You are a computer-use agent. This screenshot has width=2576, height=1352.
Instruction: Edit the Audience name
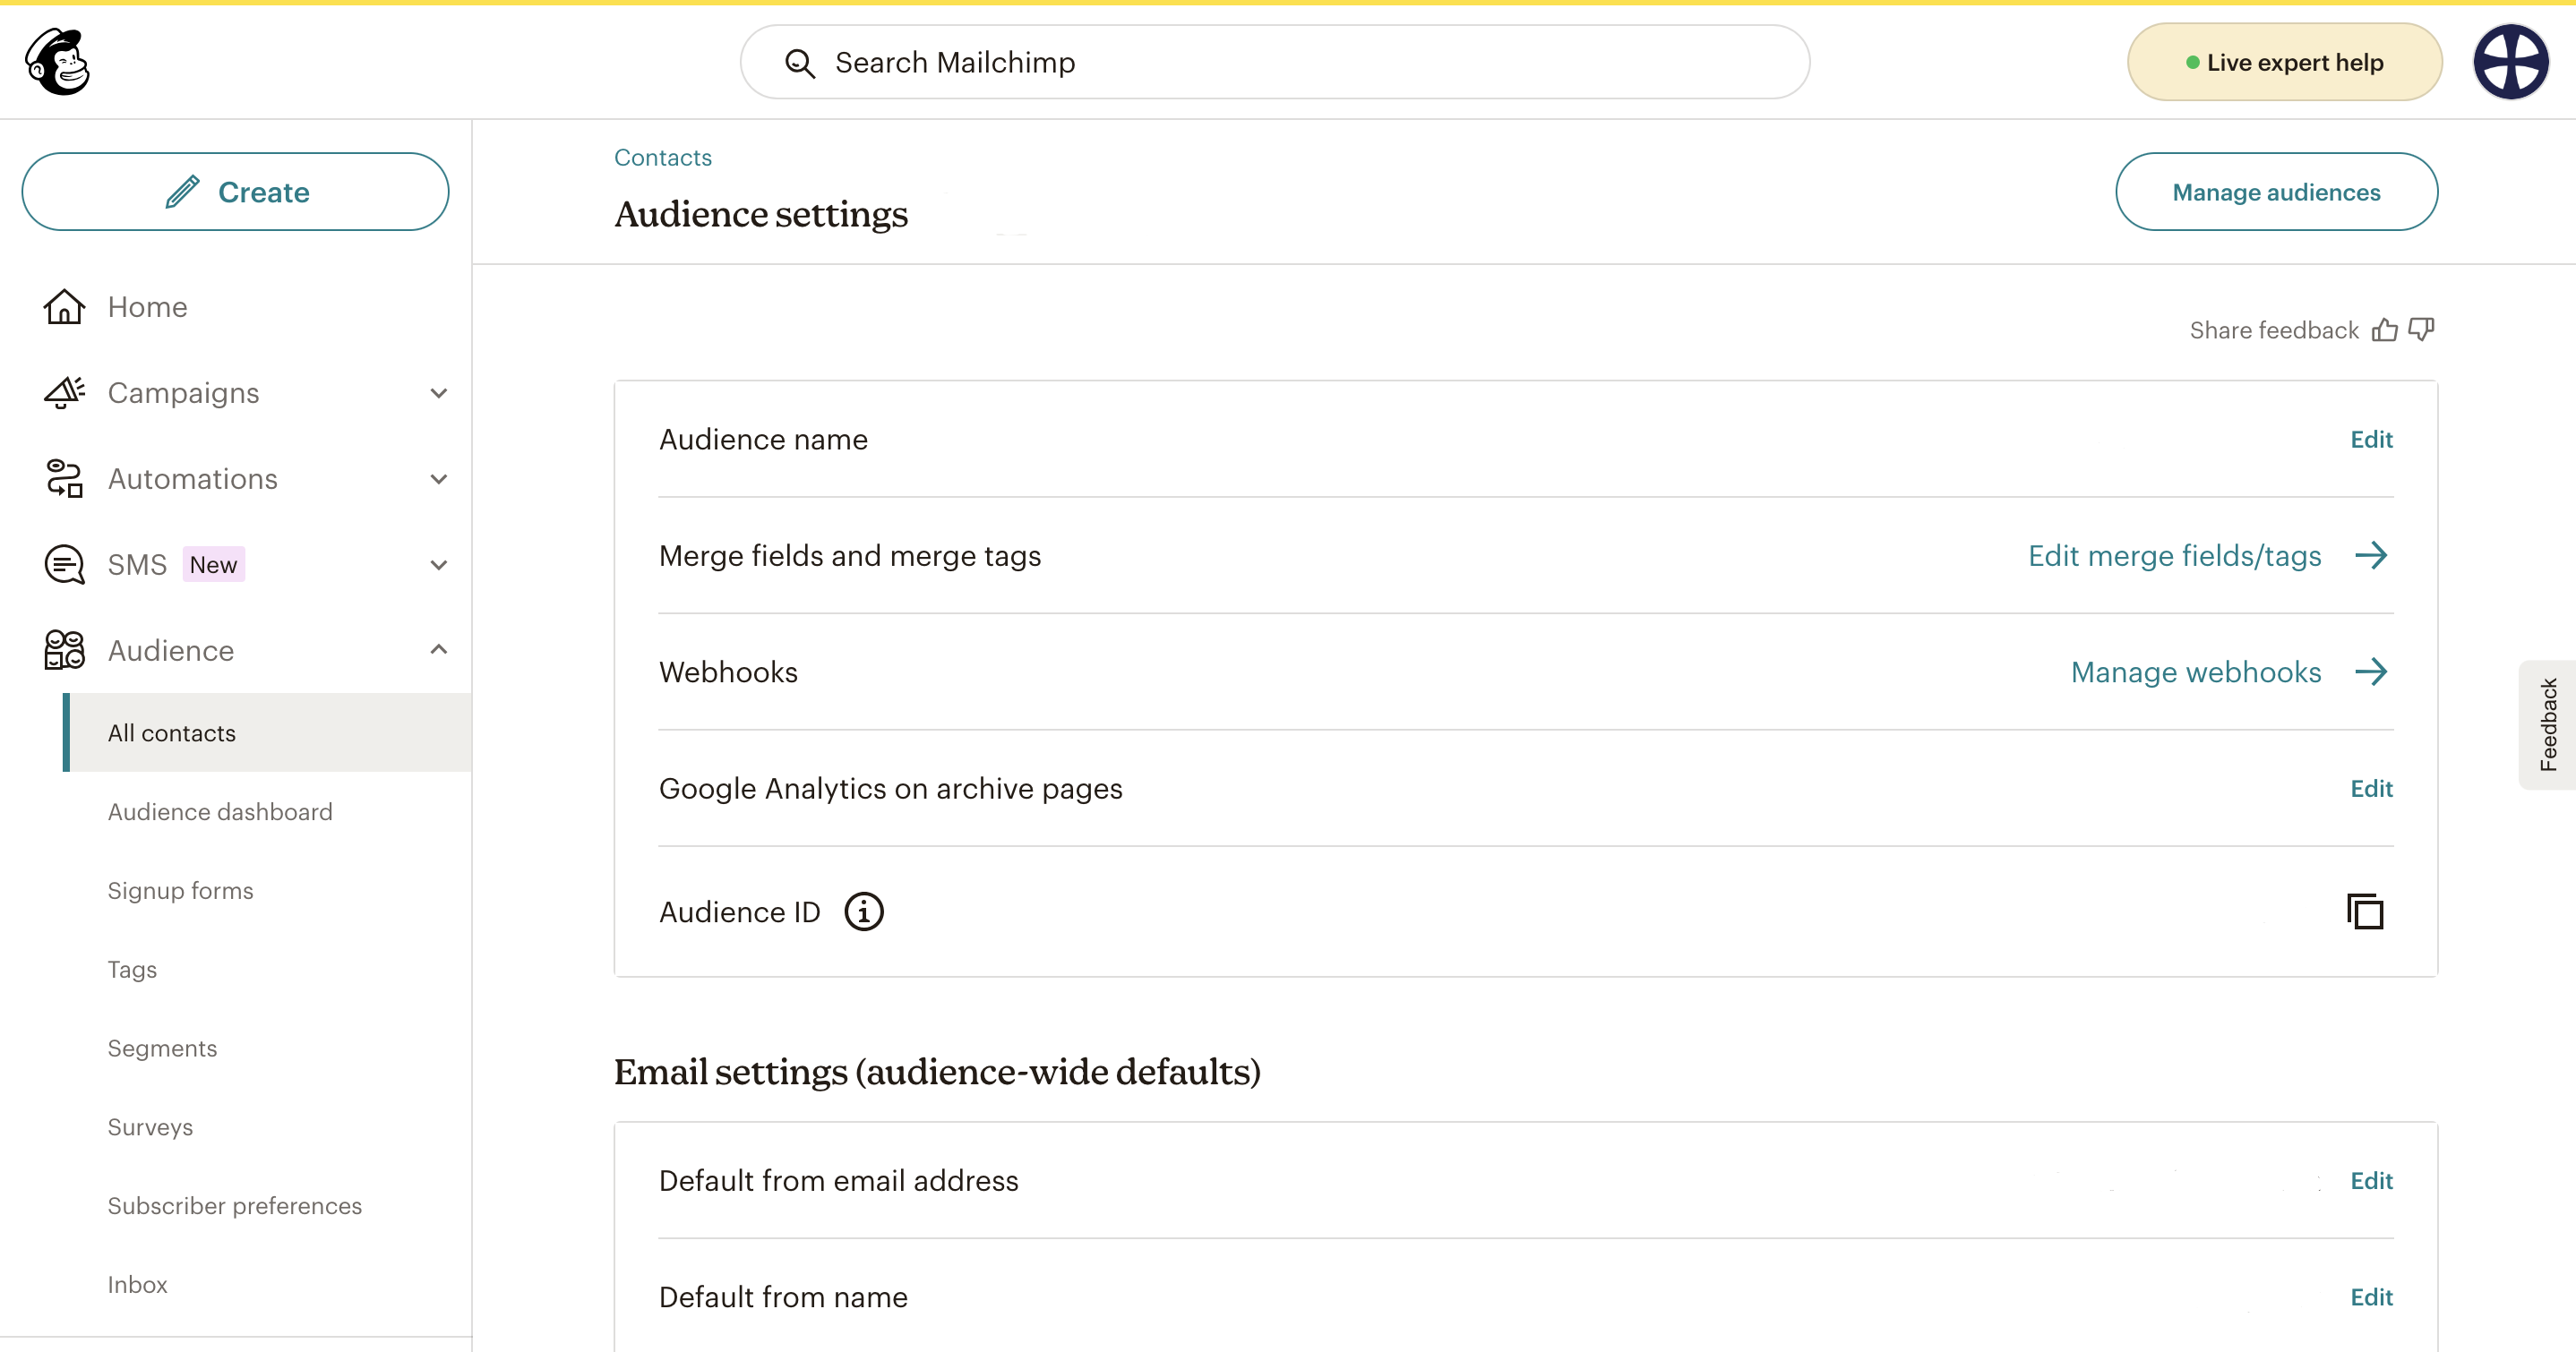[2371, 440]
